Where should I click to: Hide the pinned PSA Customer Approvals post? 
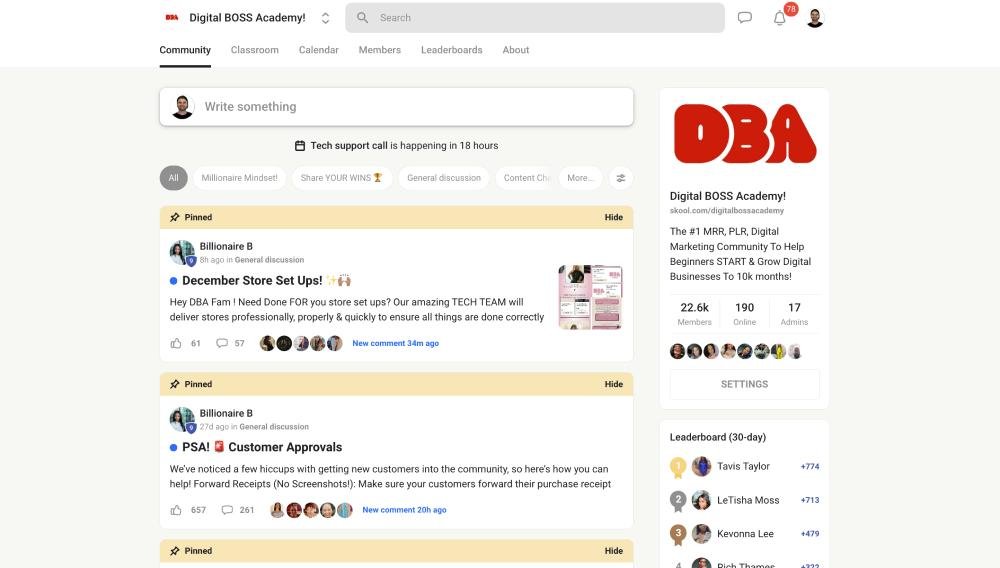click(x=614, y=384)
